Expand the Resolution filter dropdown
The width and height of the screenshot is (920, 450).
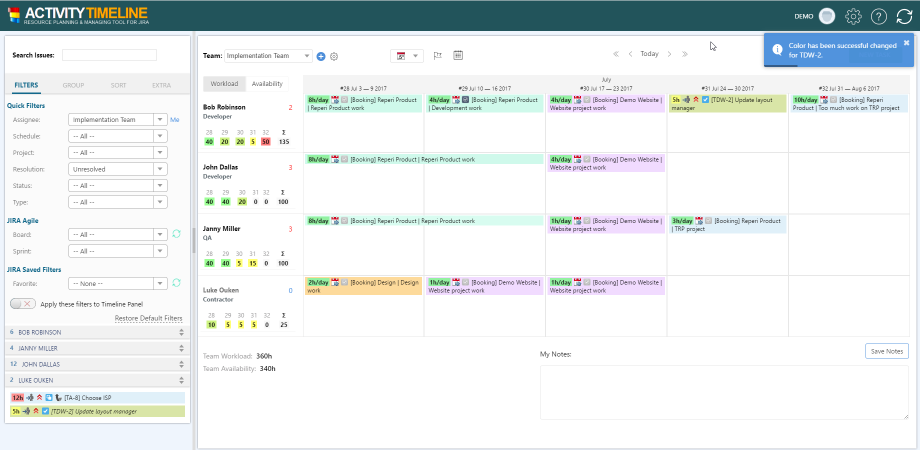pyautogui.click(x=160, y=170)
